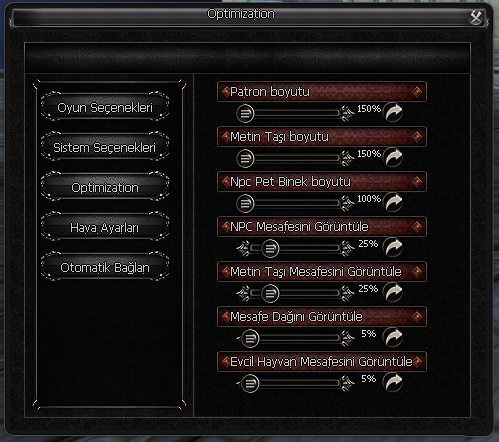Viewport: 499px width, 442px height.
Task: Click the Mesafe Dağını Görüntüle slider knob
Action: coord(250,339)
